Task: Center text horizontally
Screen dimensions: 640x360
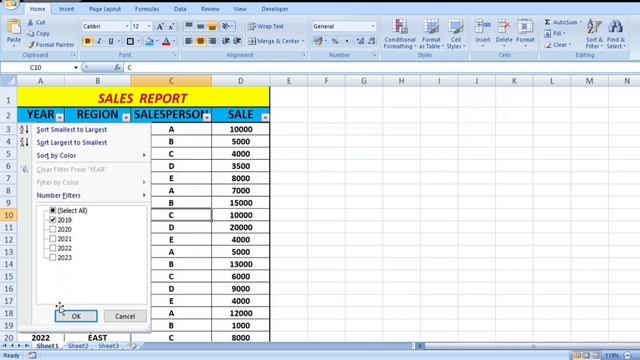Action: coord(200,41)
